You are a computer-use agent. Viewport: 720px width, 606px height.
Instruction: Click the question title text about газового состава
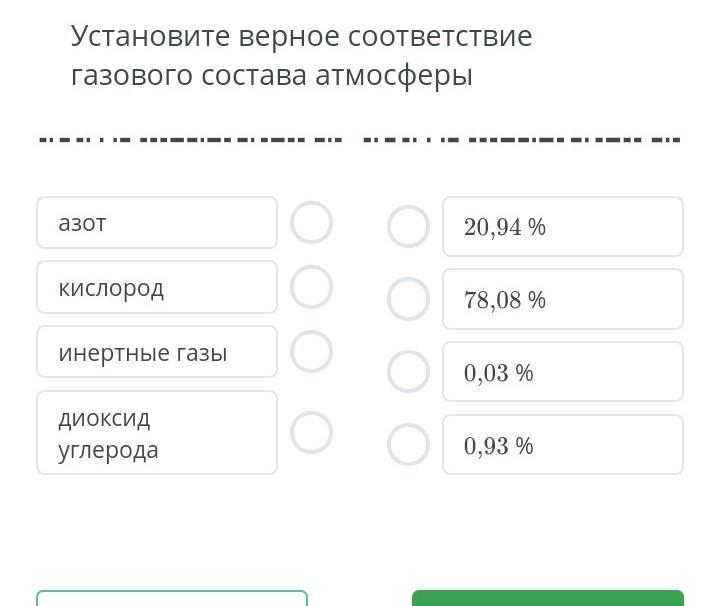[302, 56]
